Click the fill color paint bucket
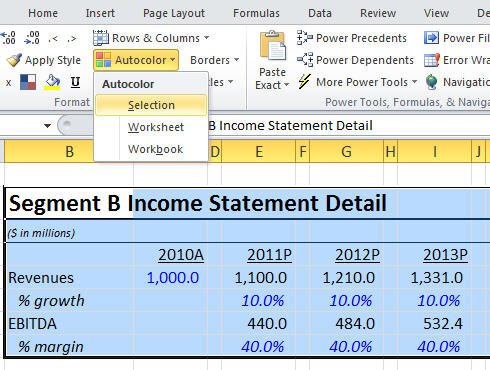The image size is (490, 370). tap(52, 82)
